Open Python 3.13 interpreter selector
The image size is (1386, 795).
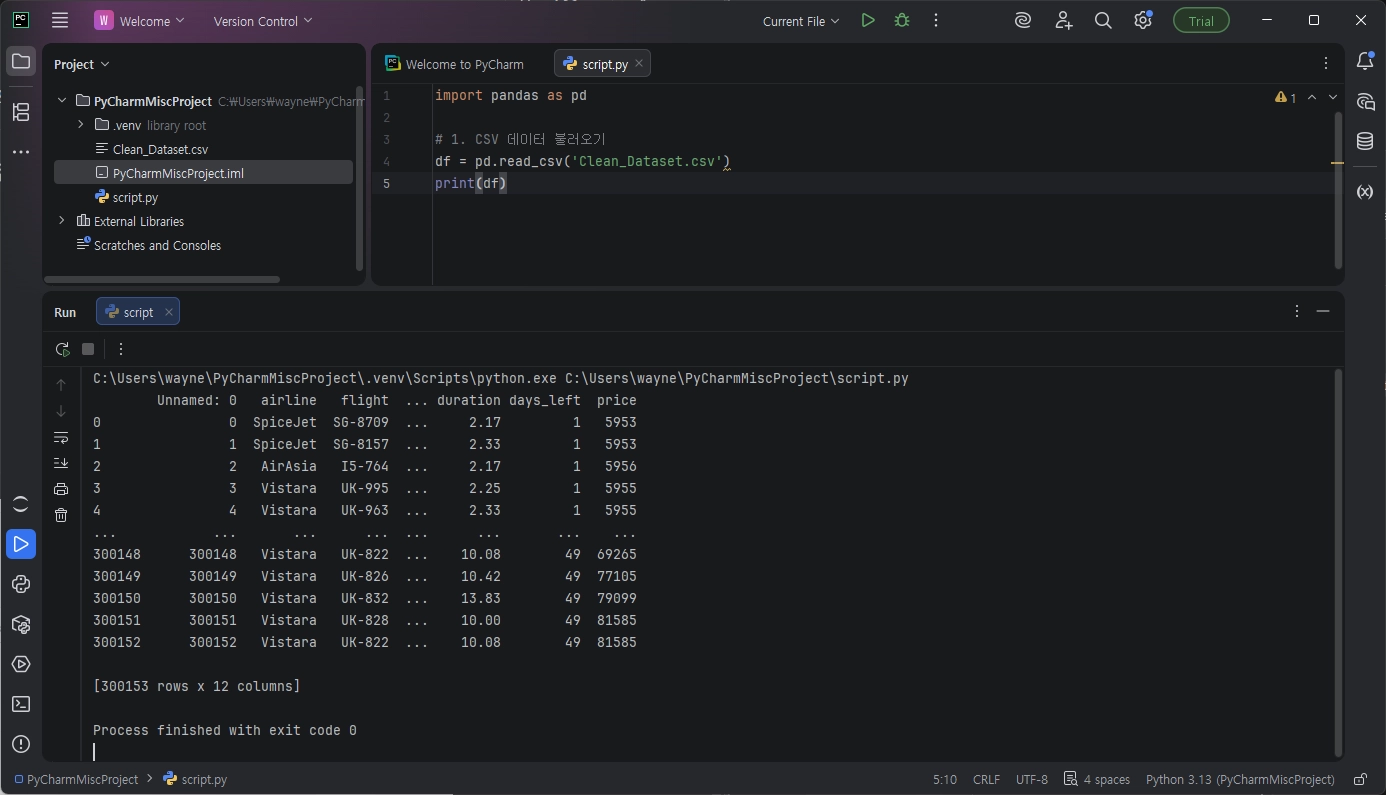pos(1240,779)
